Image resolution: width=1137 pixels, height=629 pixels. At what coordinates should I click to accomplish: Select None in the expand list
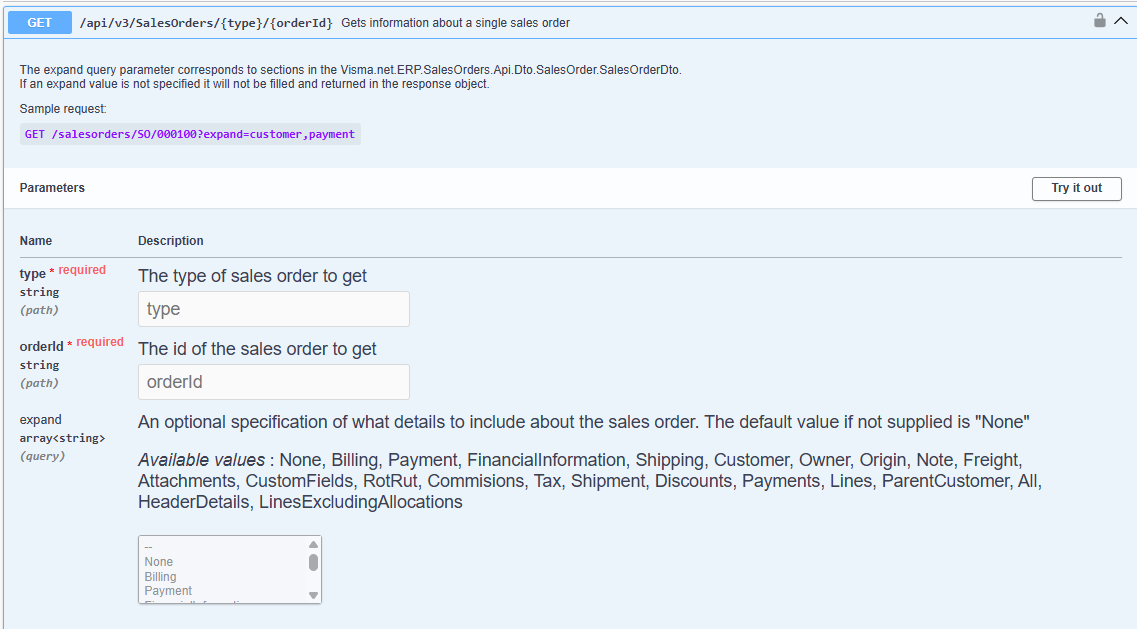coord(159,562)
